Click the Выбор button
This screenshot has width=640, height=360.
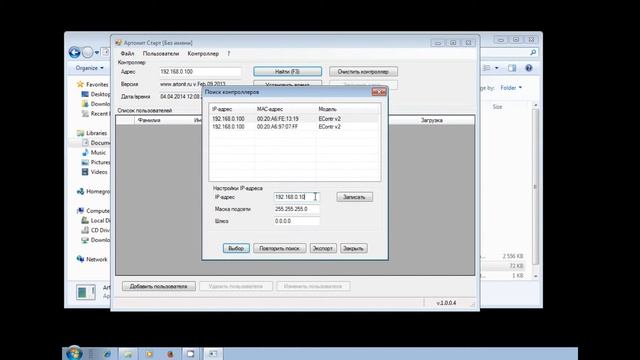coord(236,248)
